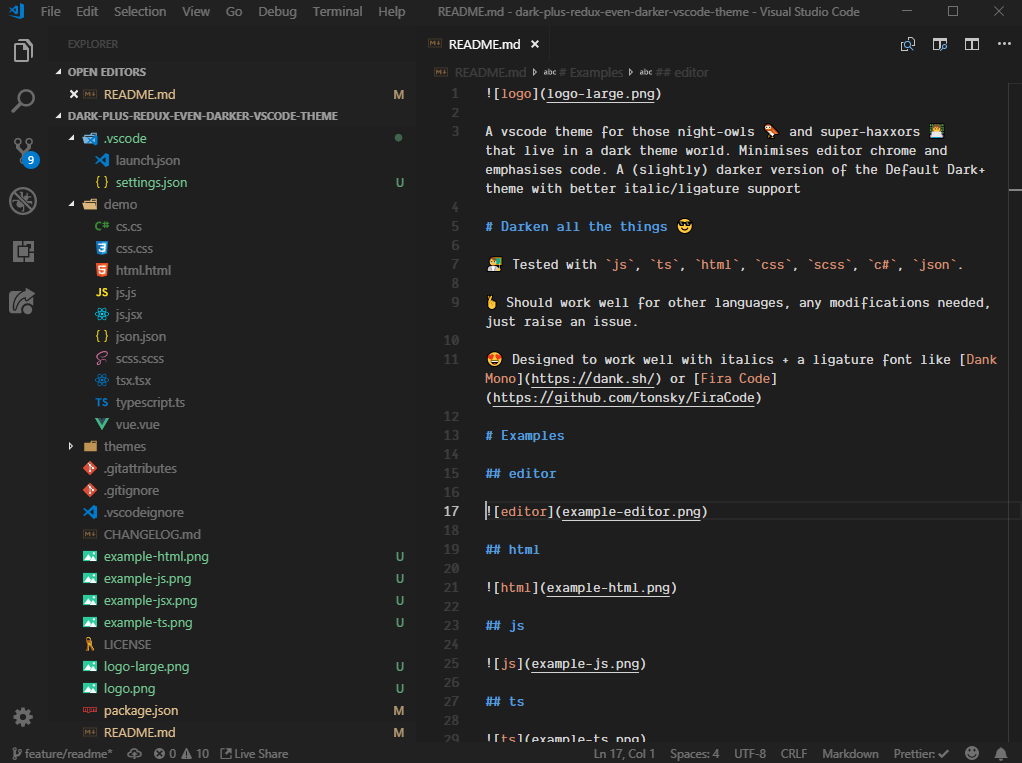Click Ln 17, Col 1 to go to a line
The width and height of the screenshot is (1022, 763).
click(624, 753)
